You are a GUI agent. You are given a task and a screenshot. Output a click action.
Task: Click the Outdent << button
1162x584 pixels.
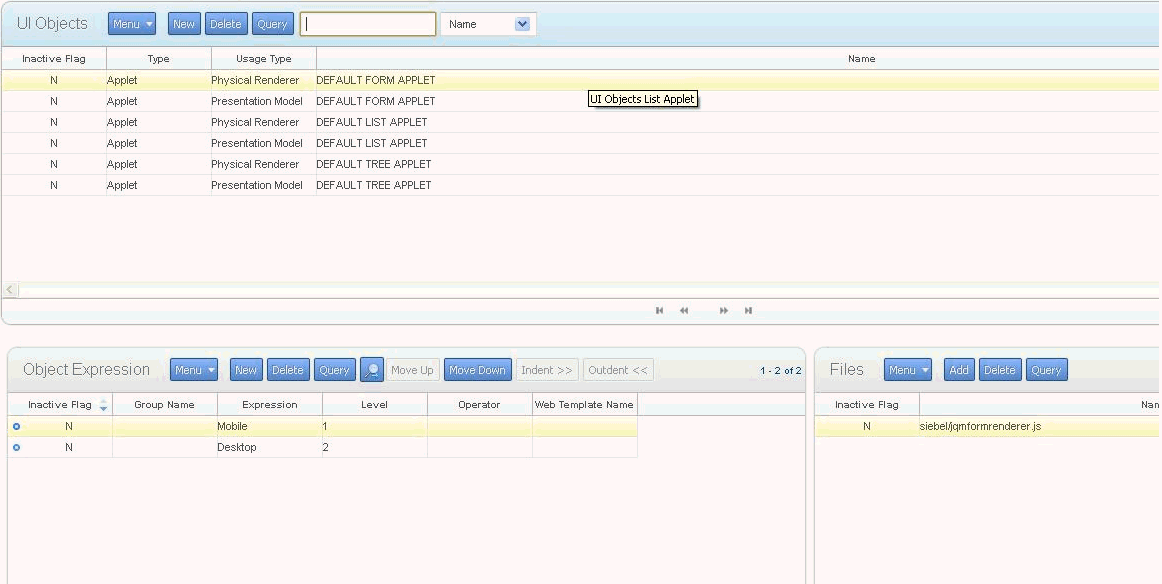(618, 370)
